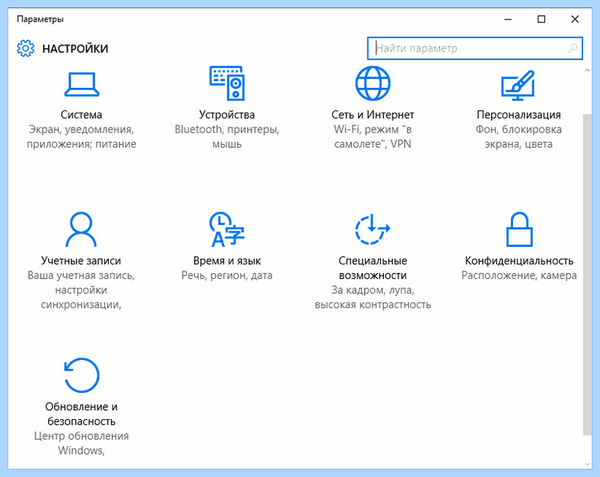The height and width of the screenshot is (477, 600).
Task: Open the Специальные возможности dashed circle icon
Action: [x=373, y=230]
